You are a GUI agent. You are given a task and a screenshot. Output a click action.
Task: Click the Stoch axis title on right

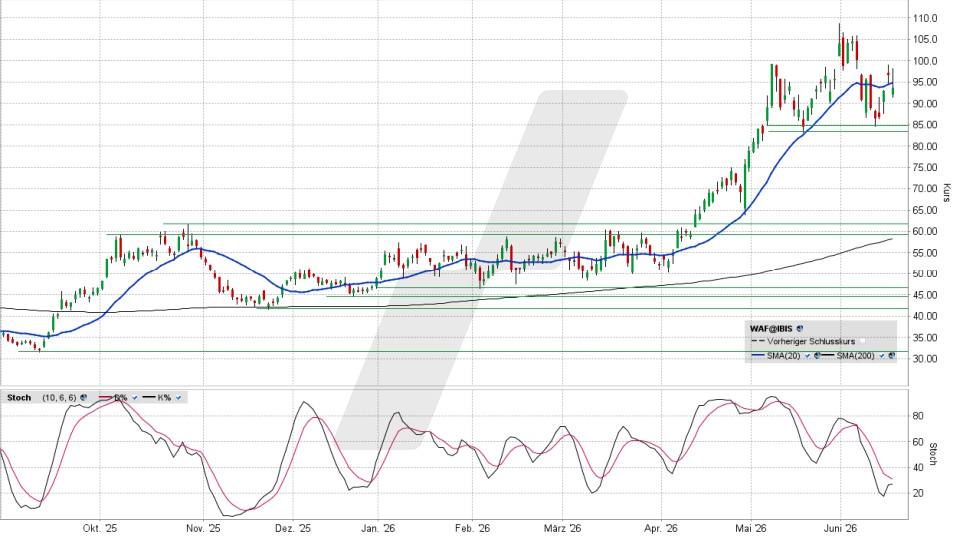933,454
